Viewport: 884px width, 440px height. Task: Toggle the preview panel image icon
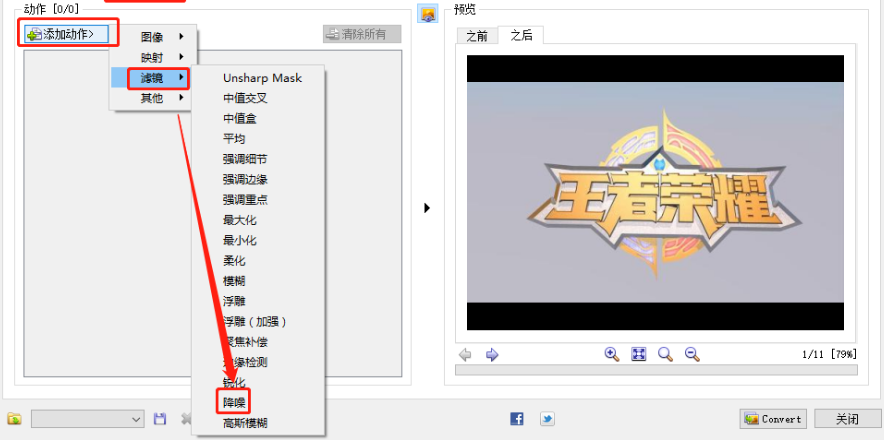pos(427,14)
